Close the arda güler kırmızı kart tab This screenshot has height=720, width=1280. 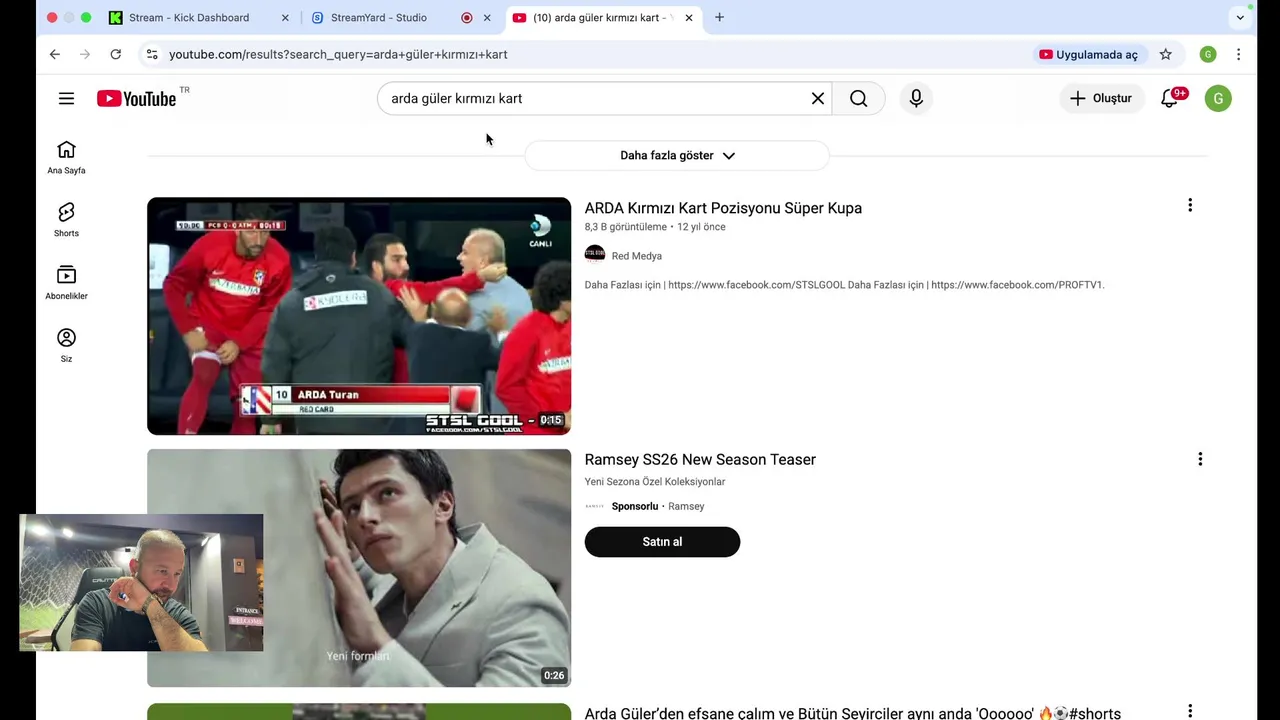[x=689, y=18]
